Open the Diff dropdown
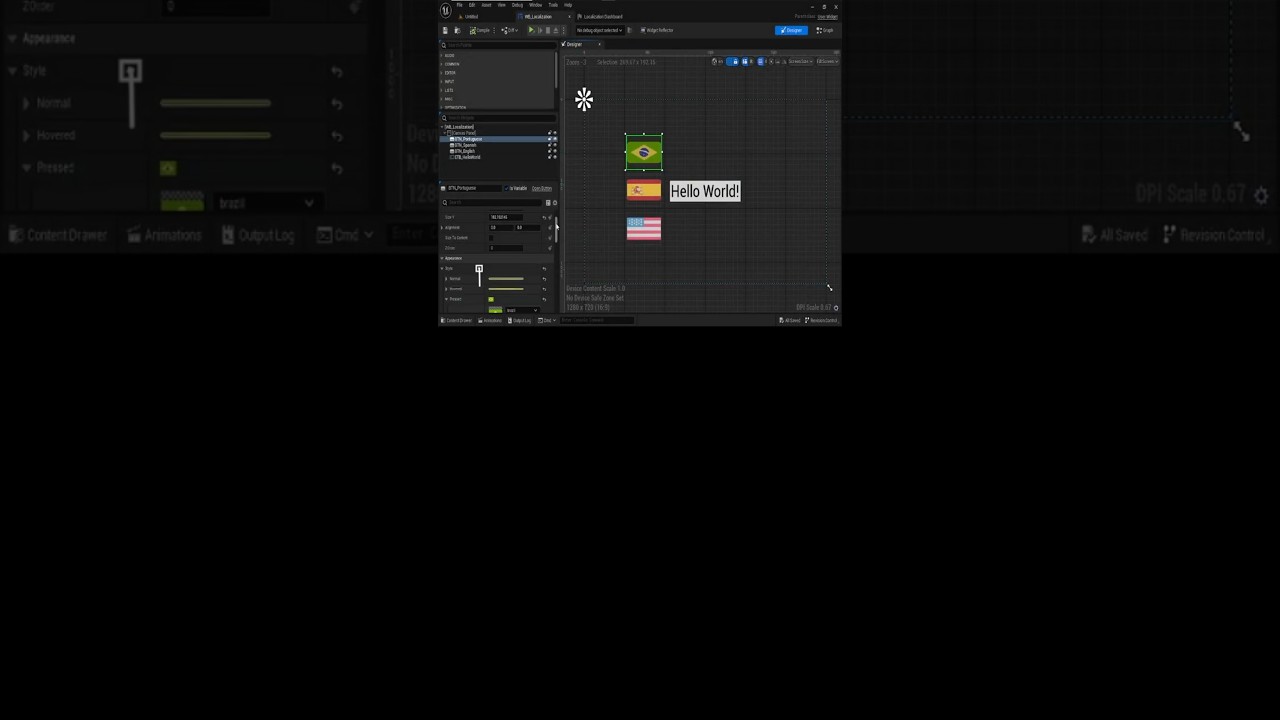The image size is (1280, 720). tap(509, 30)
